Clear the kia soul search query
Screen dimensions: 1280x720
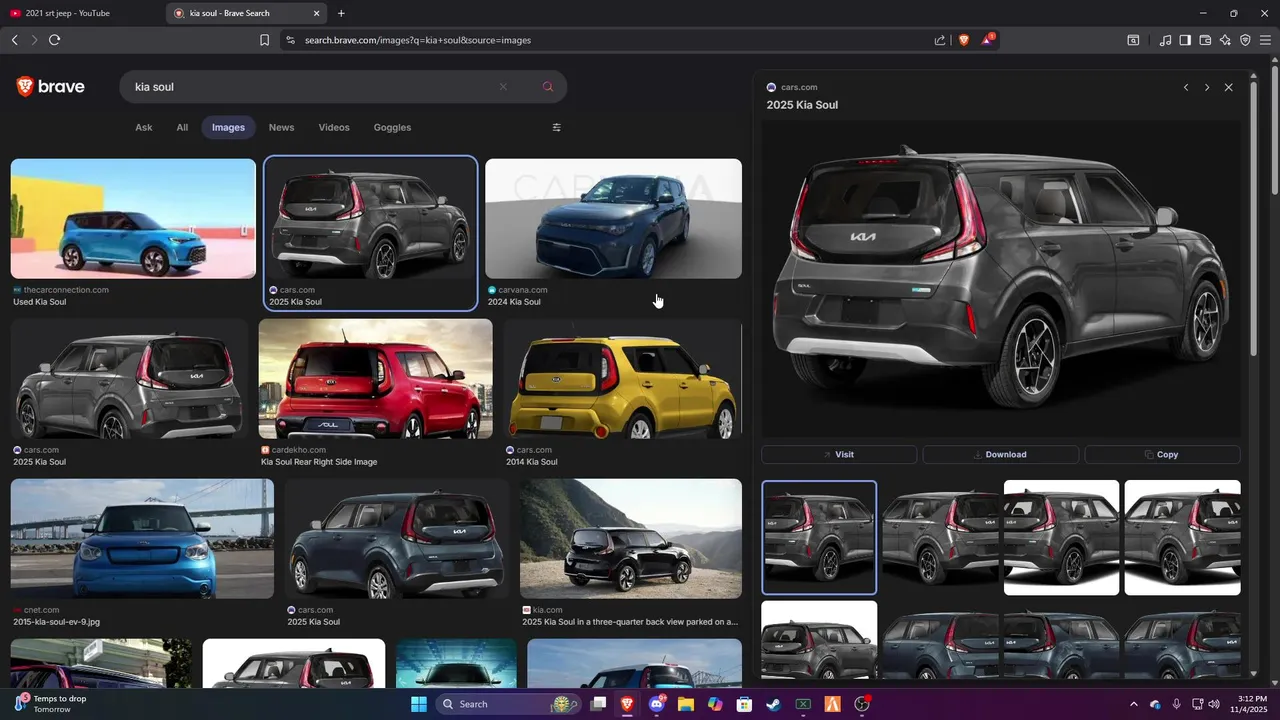point(503,87)
